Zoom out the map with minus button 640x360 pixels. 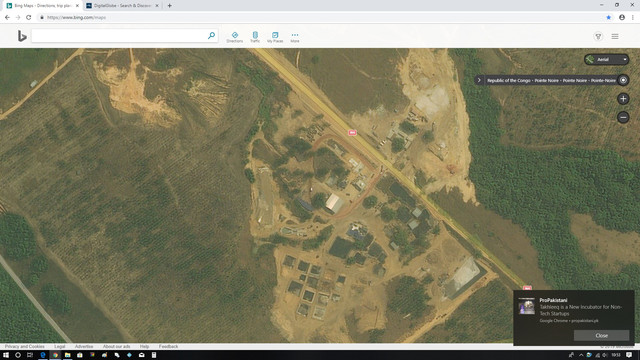[x=623, y=118]
